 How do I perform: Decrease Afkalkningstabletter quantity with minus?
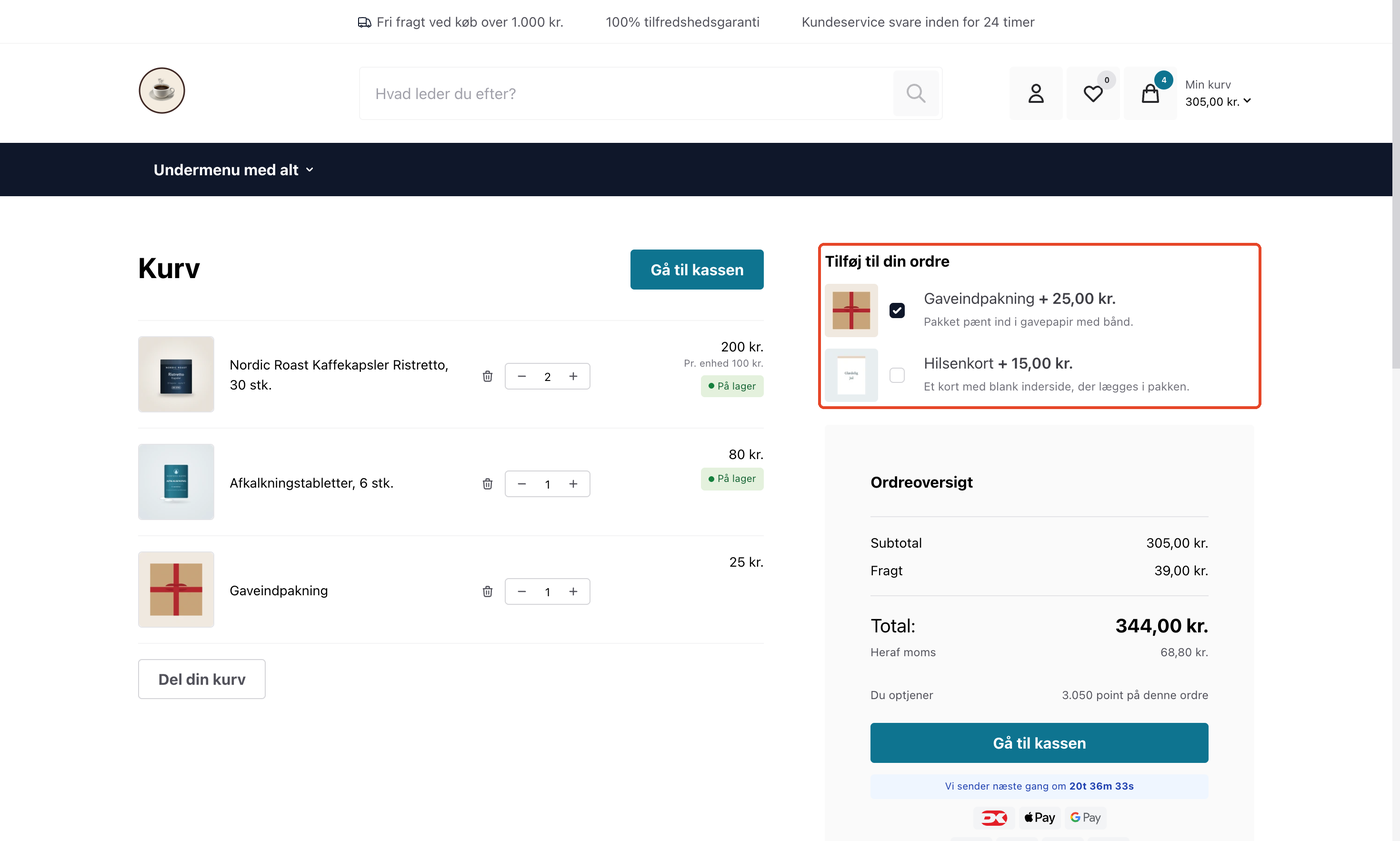522,484
